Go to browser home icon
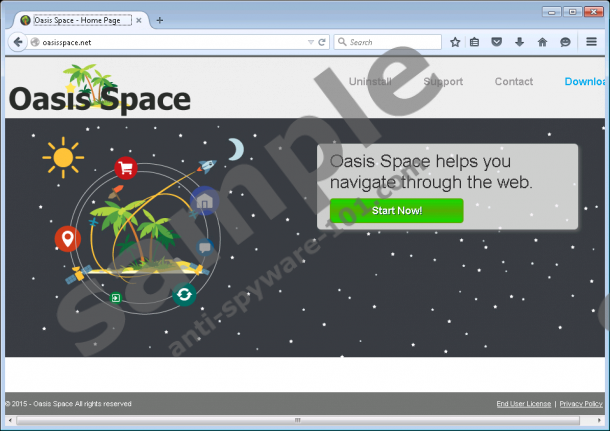Screen dimensions: 610x431 (x=542, y=42)
